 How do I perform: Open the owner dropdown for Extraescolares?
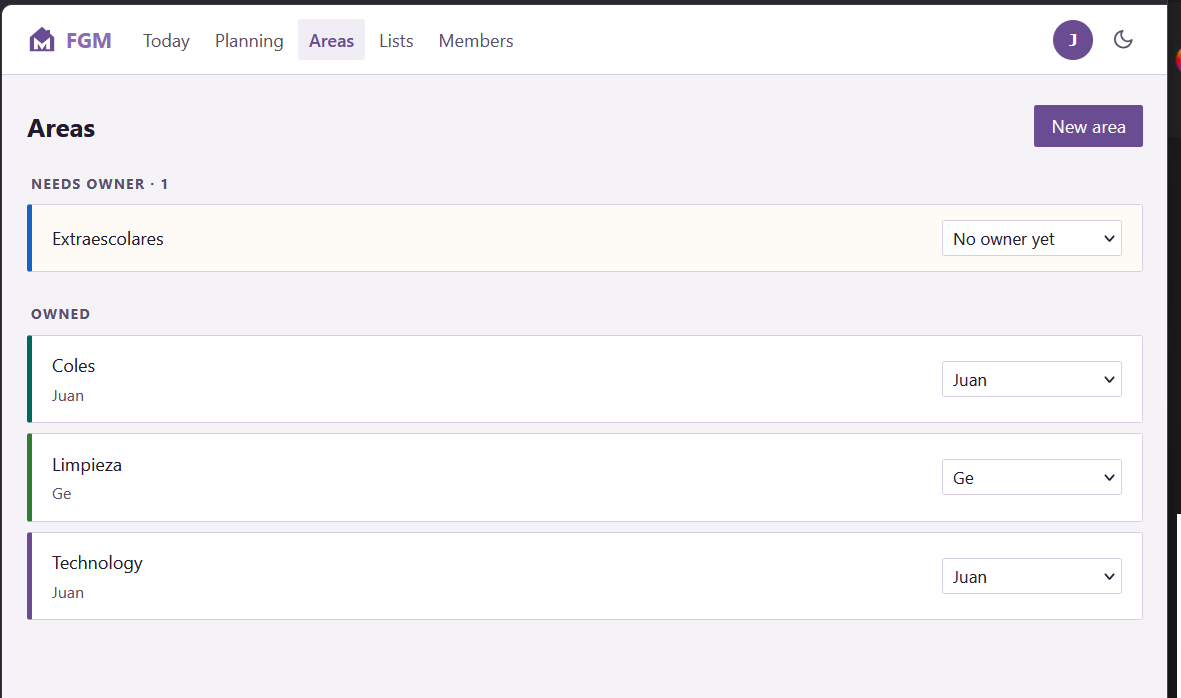pyautogui.click(x=1031, y=239)
